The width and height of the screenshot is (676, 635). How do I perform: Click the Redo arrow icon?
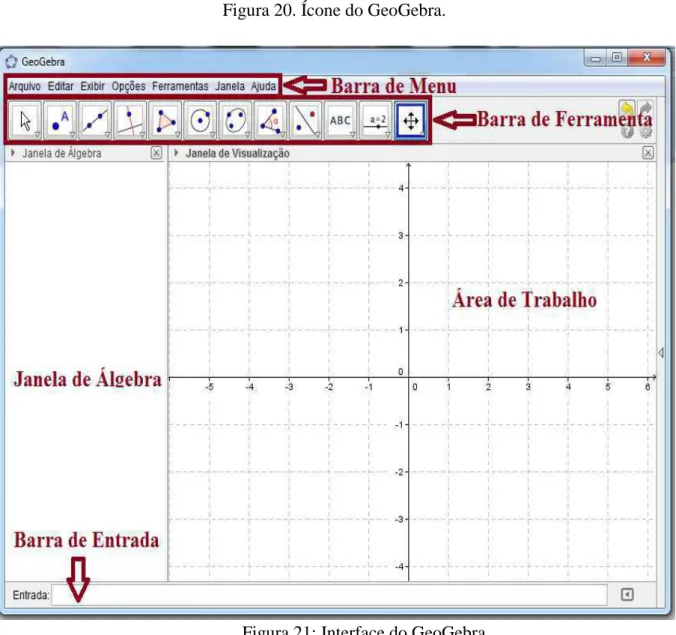pos(645,109)
